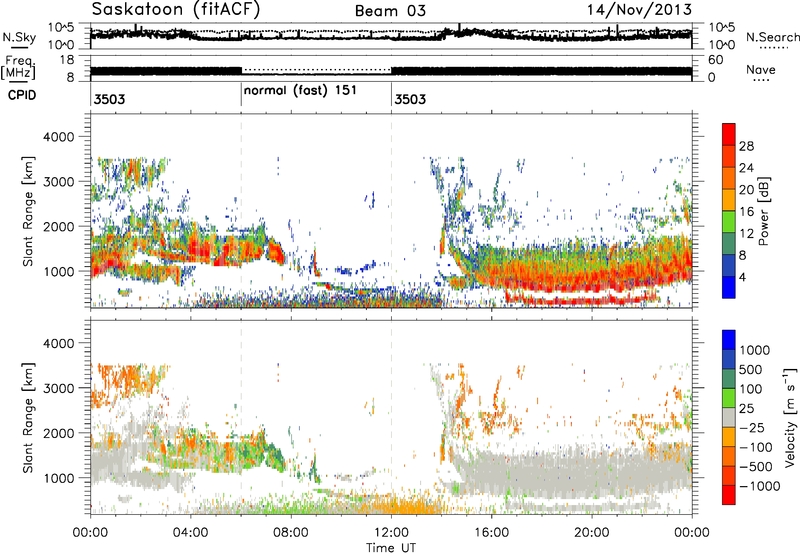
Task: Pick the red bottom Velocity colorbar segment
Action: click(x=729, y=495)
